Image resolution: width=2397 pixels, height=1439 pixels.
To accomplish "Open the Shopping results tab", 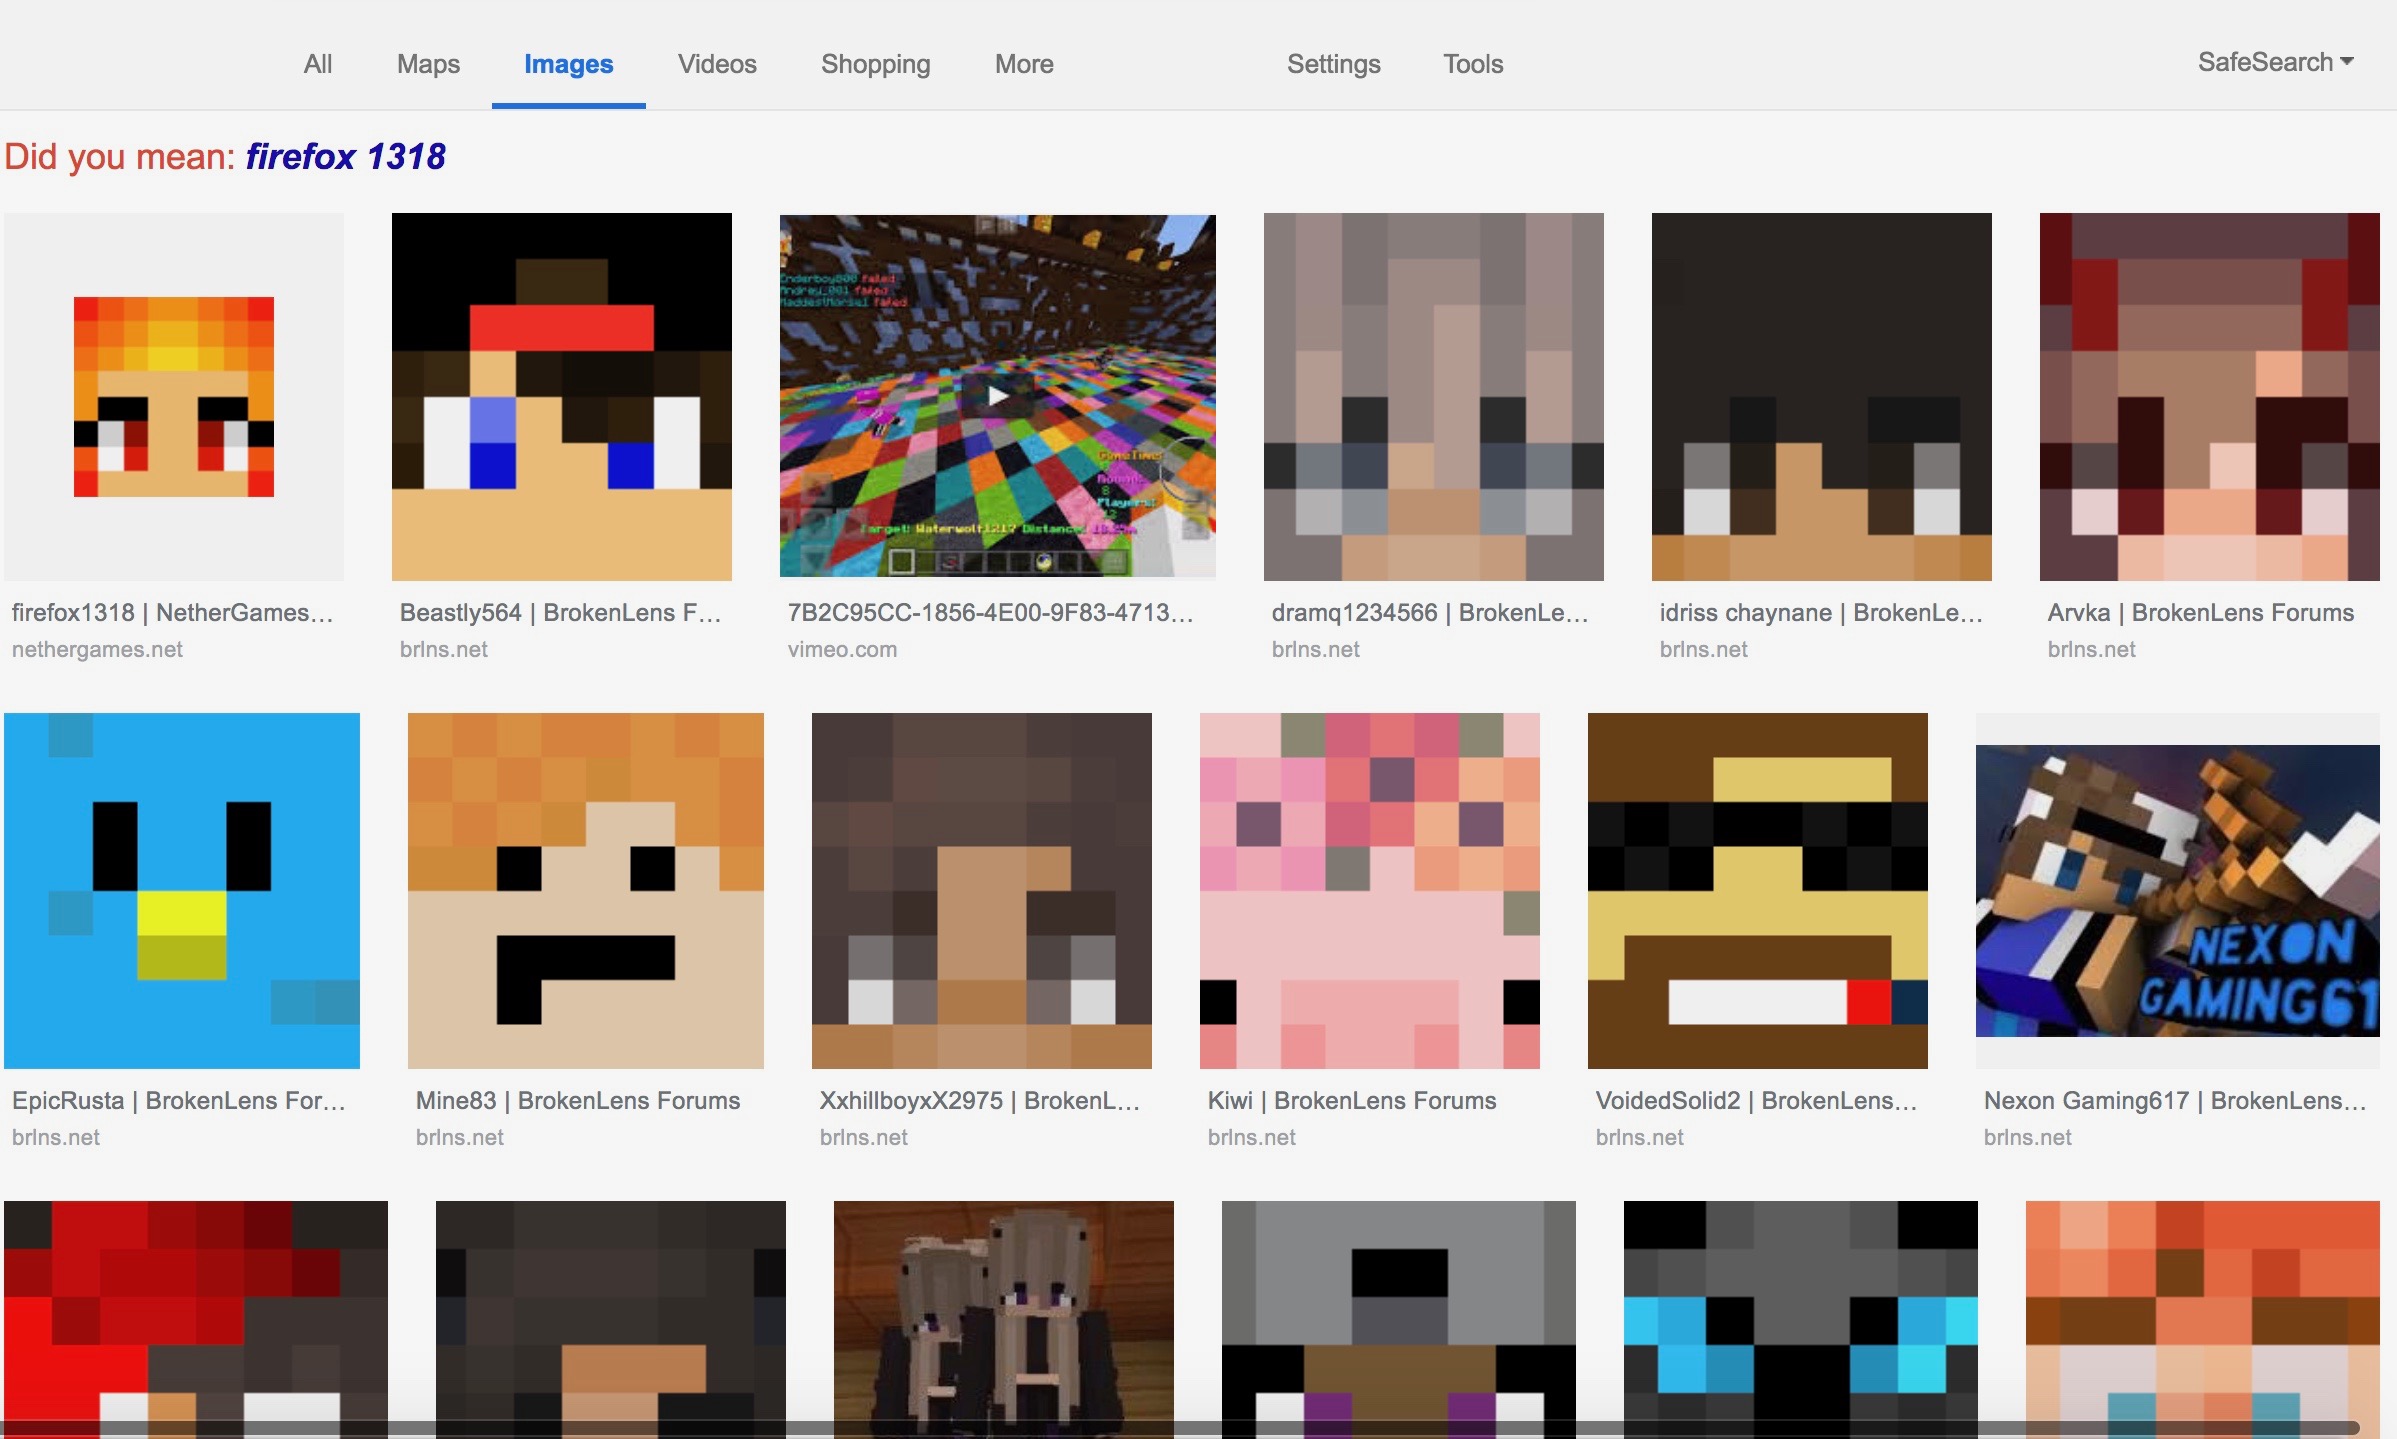I will pos(876,64).
